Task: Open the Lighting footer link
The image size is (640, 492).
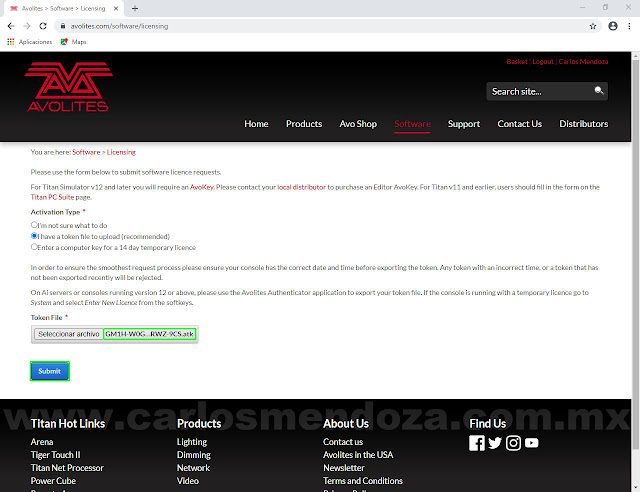Action: pyautogui.click(x=192, y=442)
